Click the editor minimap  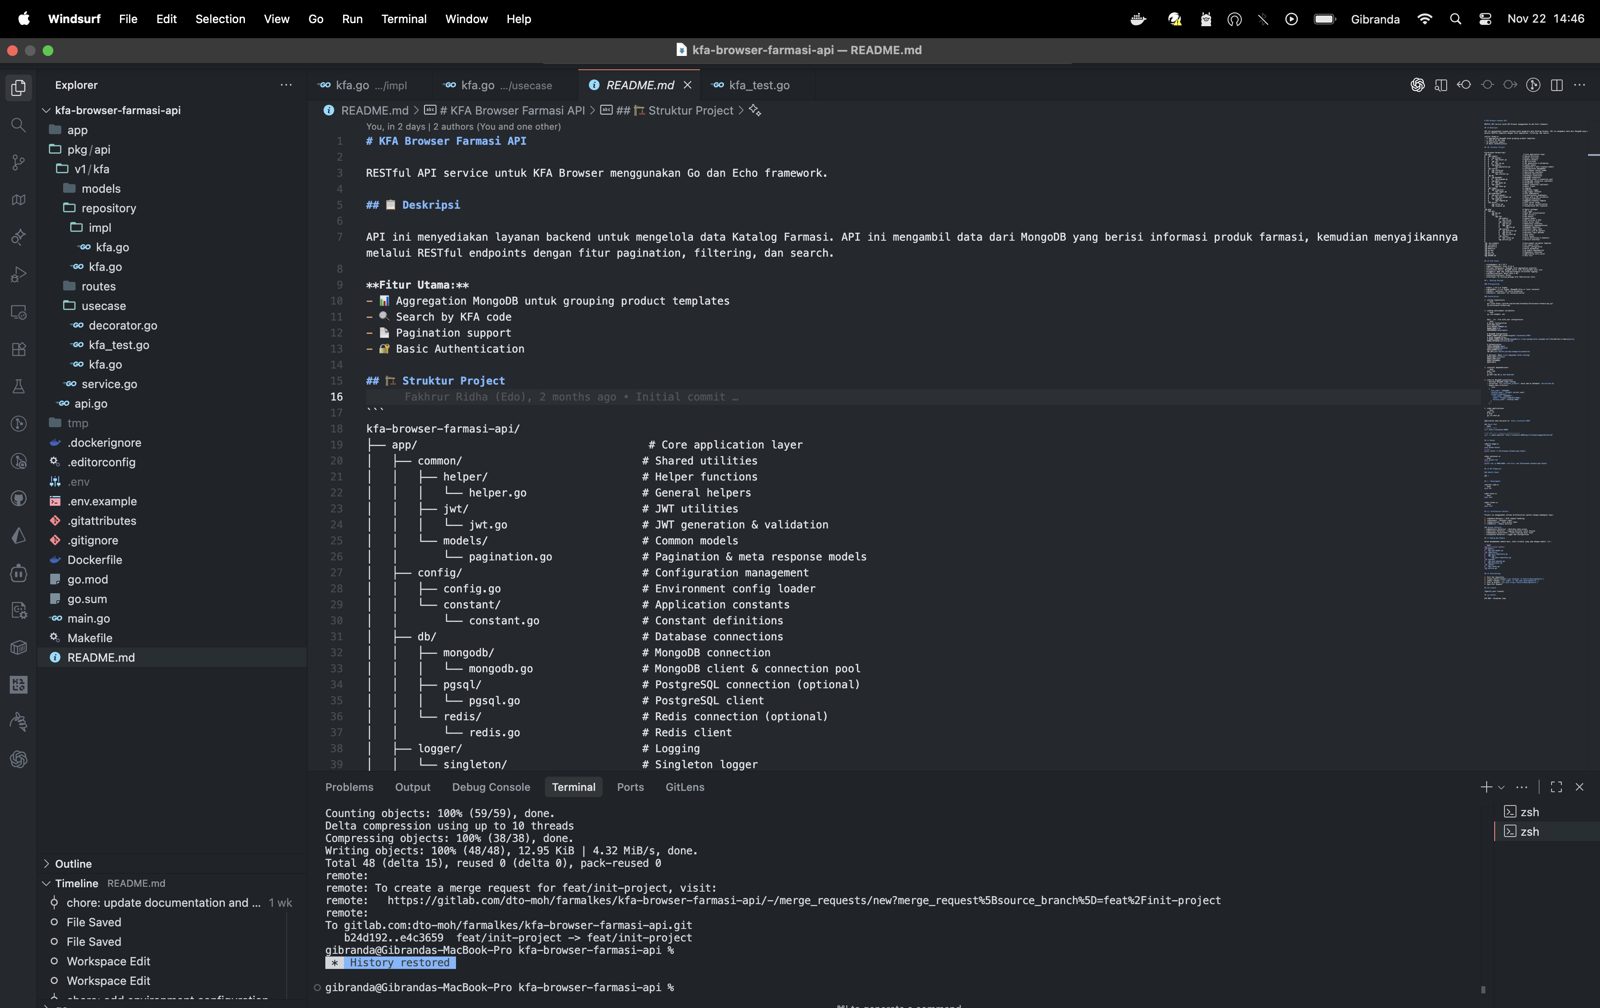pyautogui.click(x=1535, y=360)
